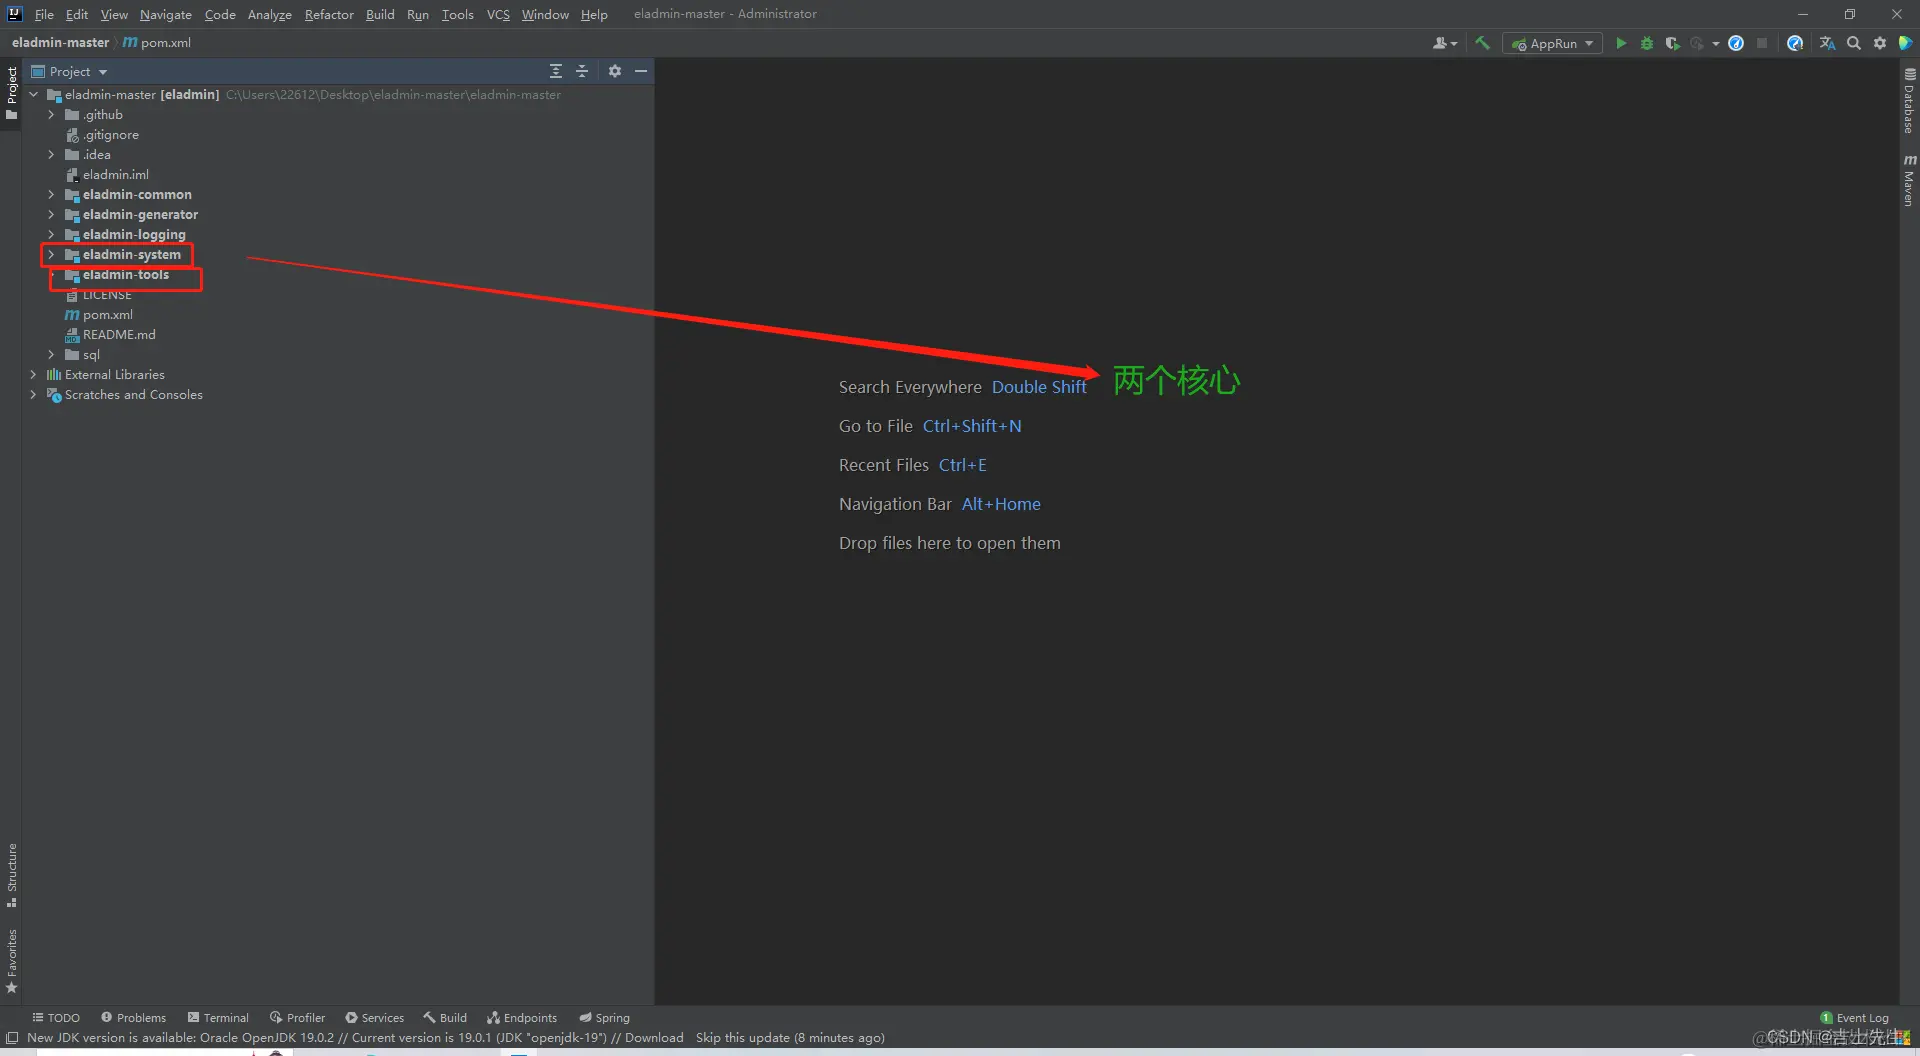Open the Profiler tool window
The height and width of the screenshot is (1056, 1920).
(297, 1017)
